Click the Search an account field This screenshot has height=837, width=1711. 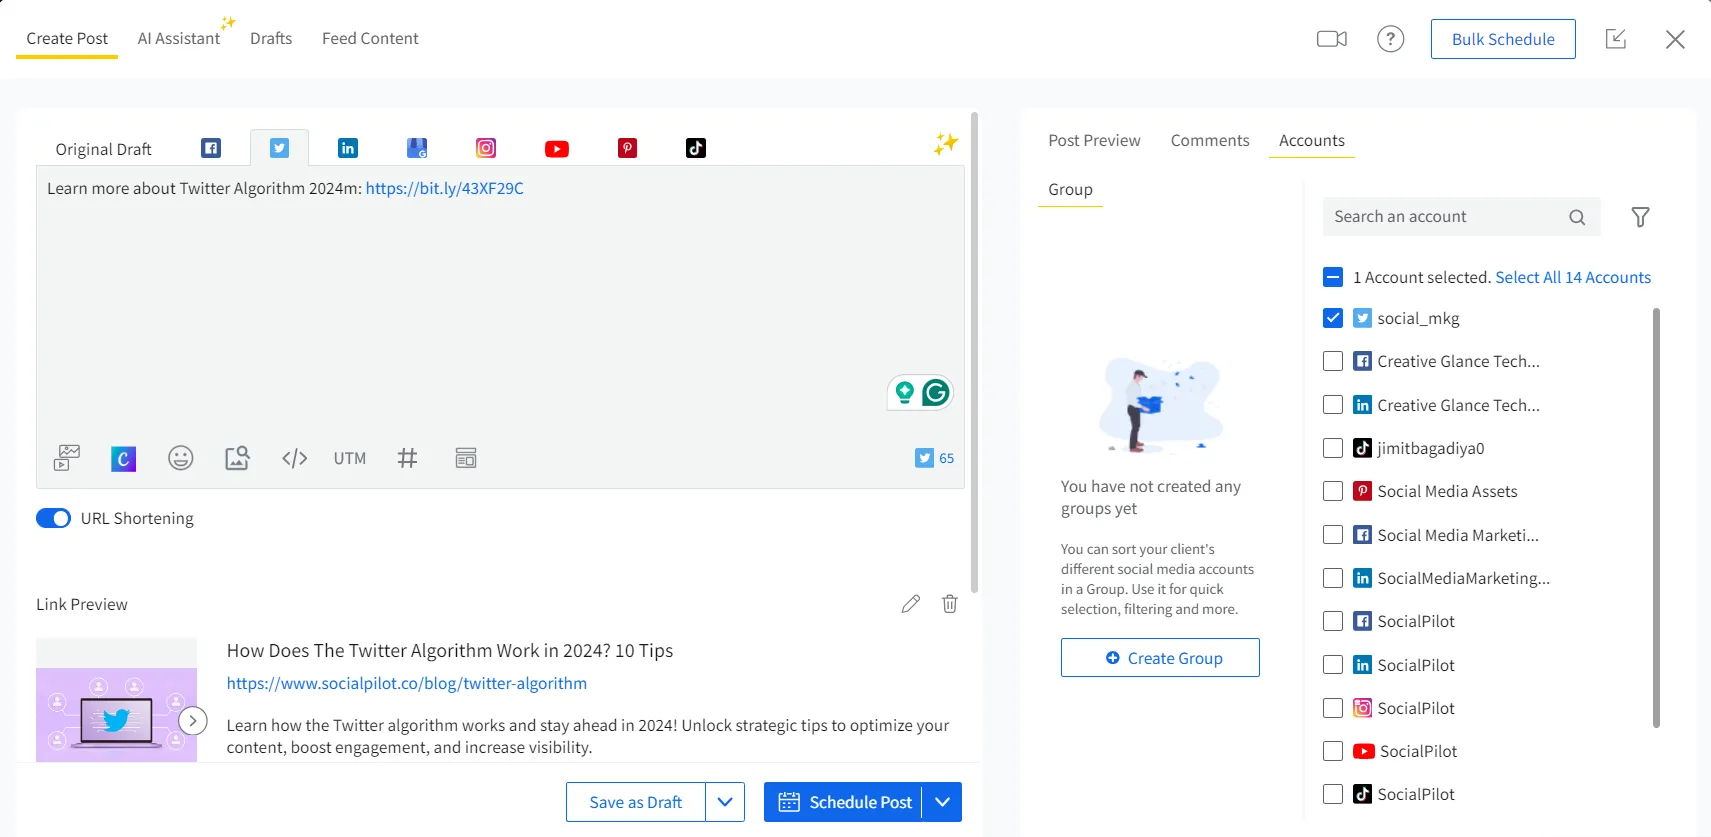[1461, 217]
